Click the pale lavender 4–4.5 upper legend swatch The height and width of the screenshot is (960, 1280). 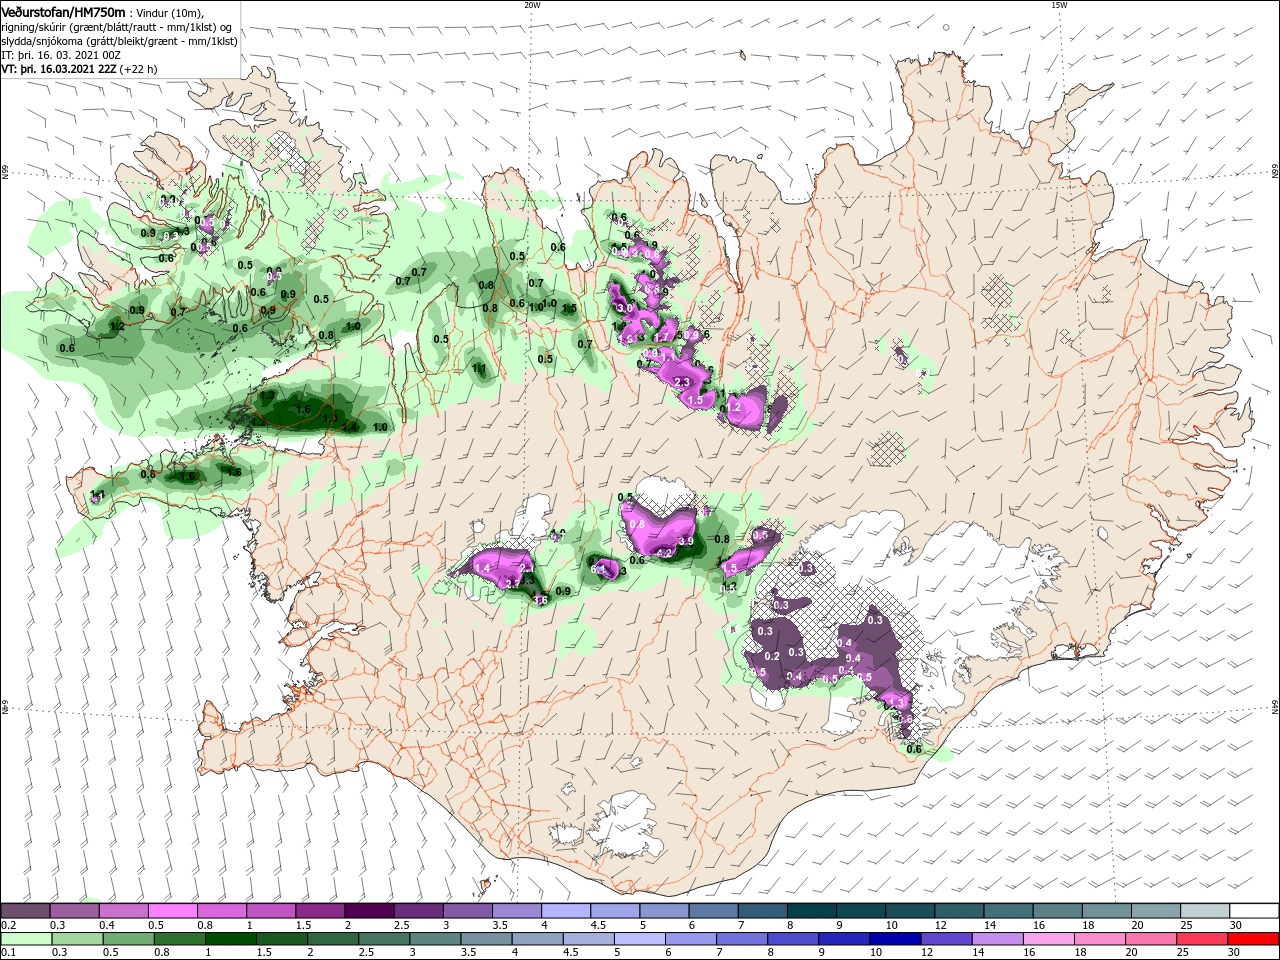564,911
